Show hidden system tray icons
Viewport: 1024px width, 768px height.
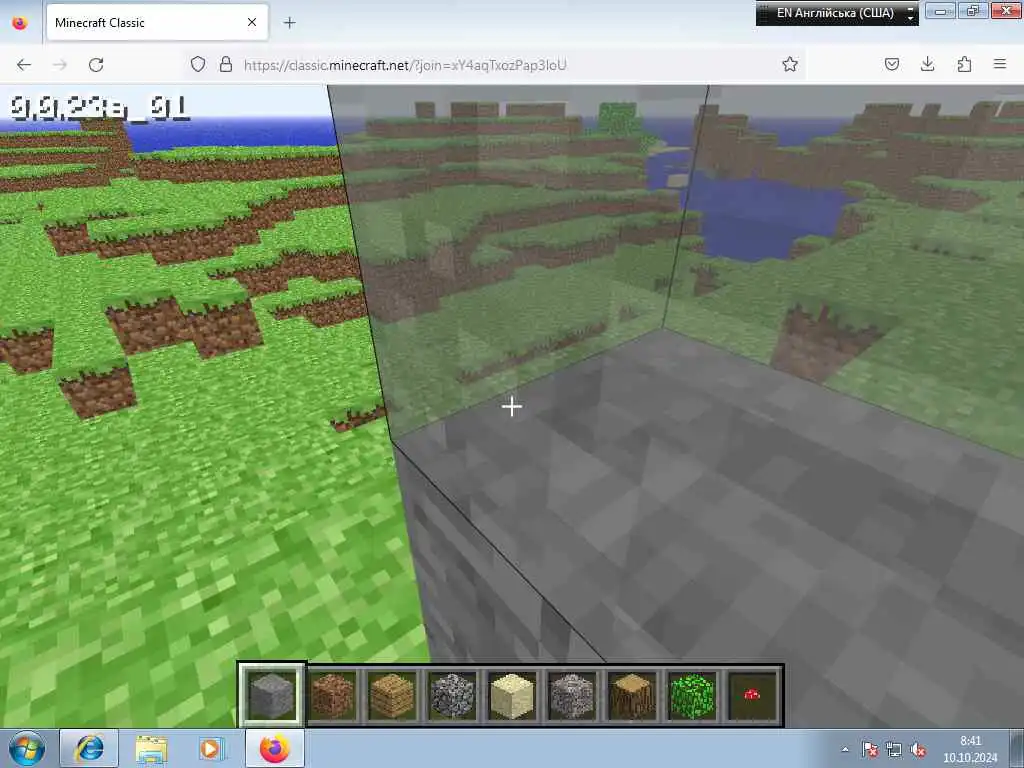pos(845,750)
